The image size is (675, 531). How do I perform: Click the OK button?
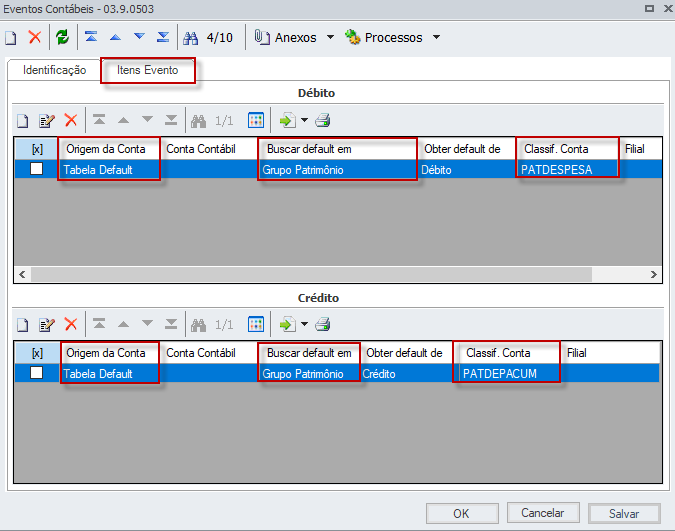pos(462,513)
